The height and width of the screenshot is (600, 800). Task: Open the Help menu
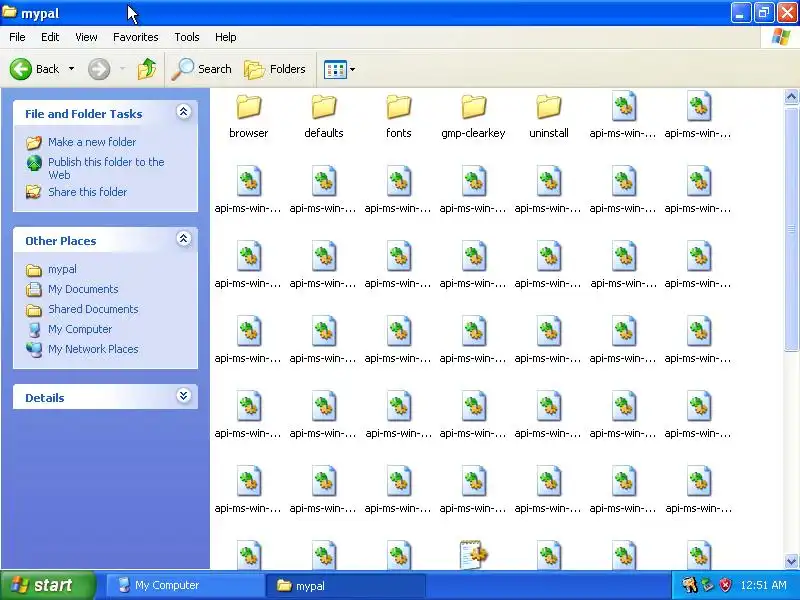tap(226, 37)
